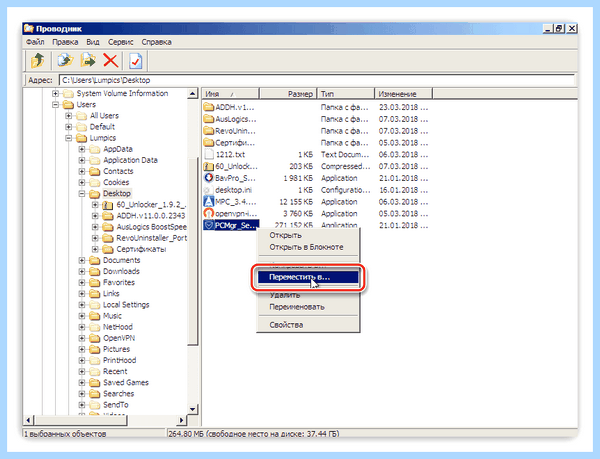Choose Переименовать from context menu
Image resolution: width=600 pixels, height=459 pixels.
[308, 307]
